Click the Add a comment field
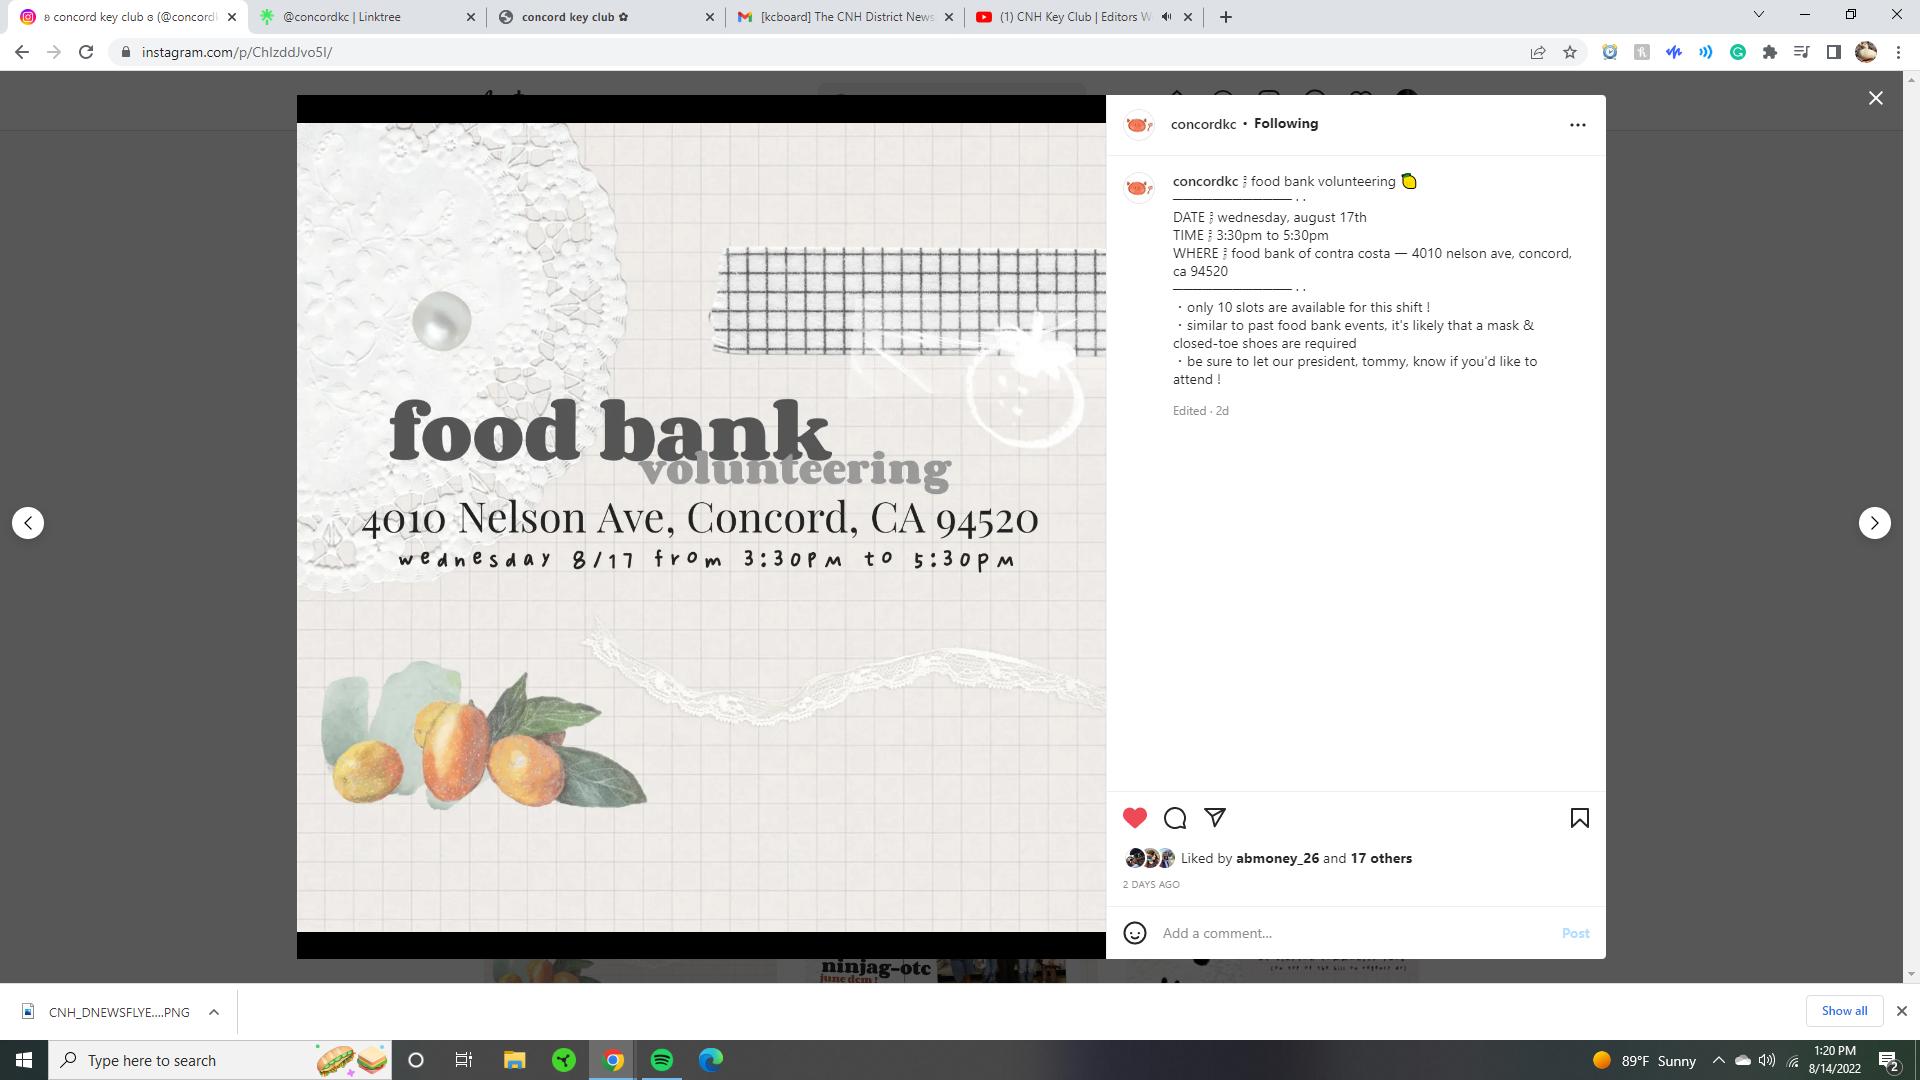The height and width of the screenshot is (1080, 1920). point(1350,933)
